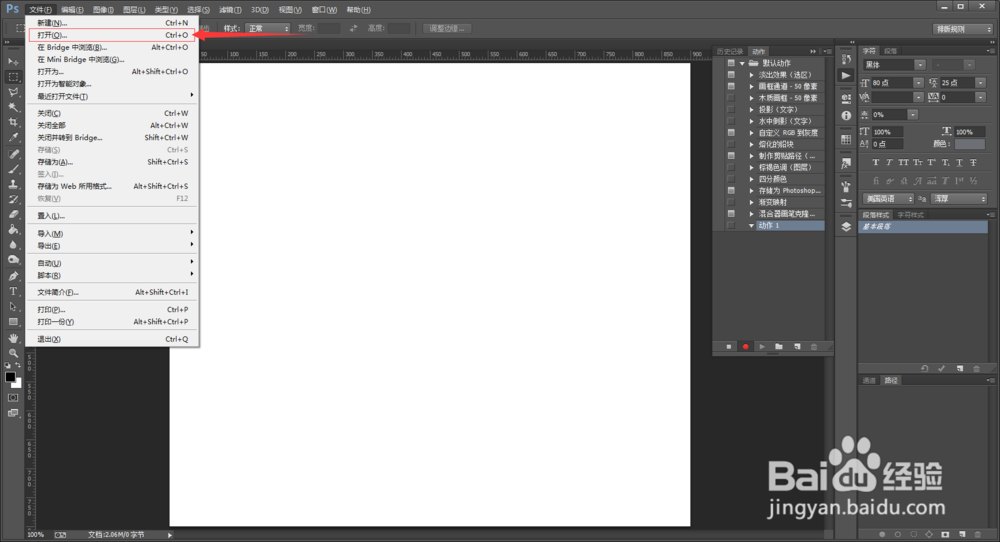Expand the 棕褐色调（图层） action

click(x=751, y=167)
